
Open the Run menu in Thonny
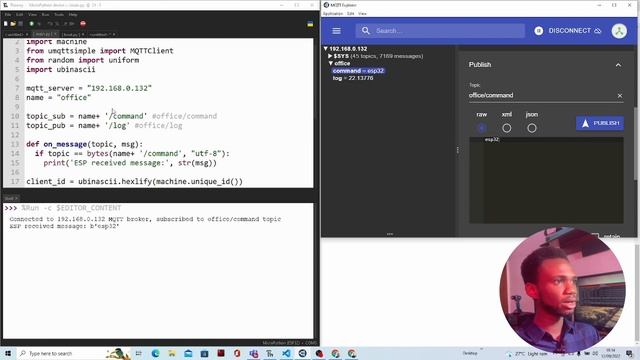point(45,15)
